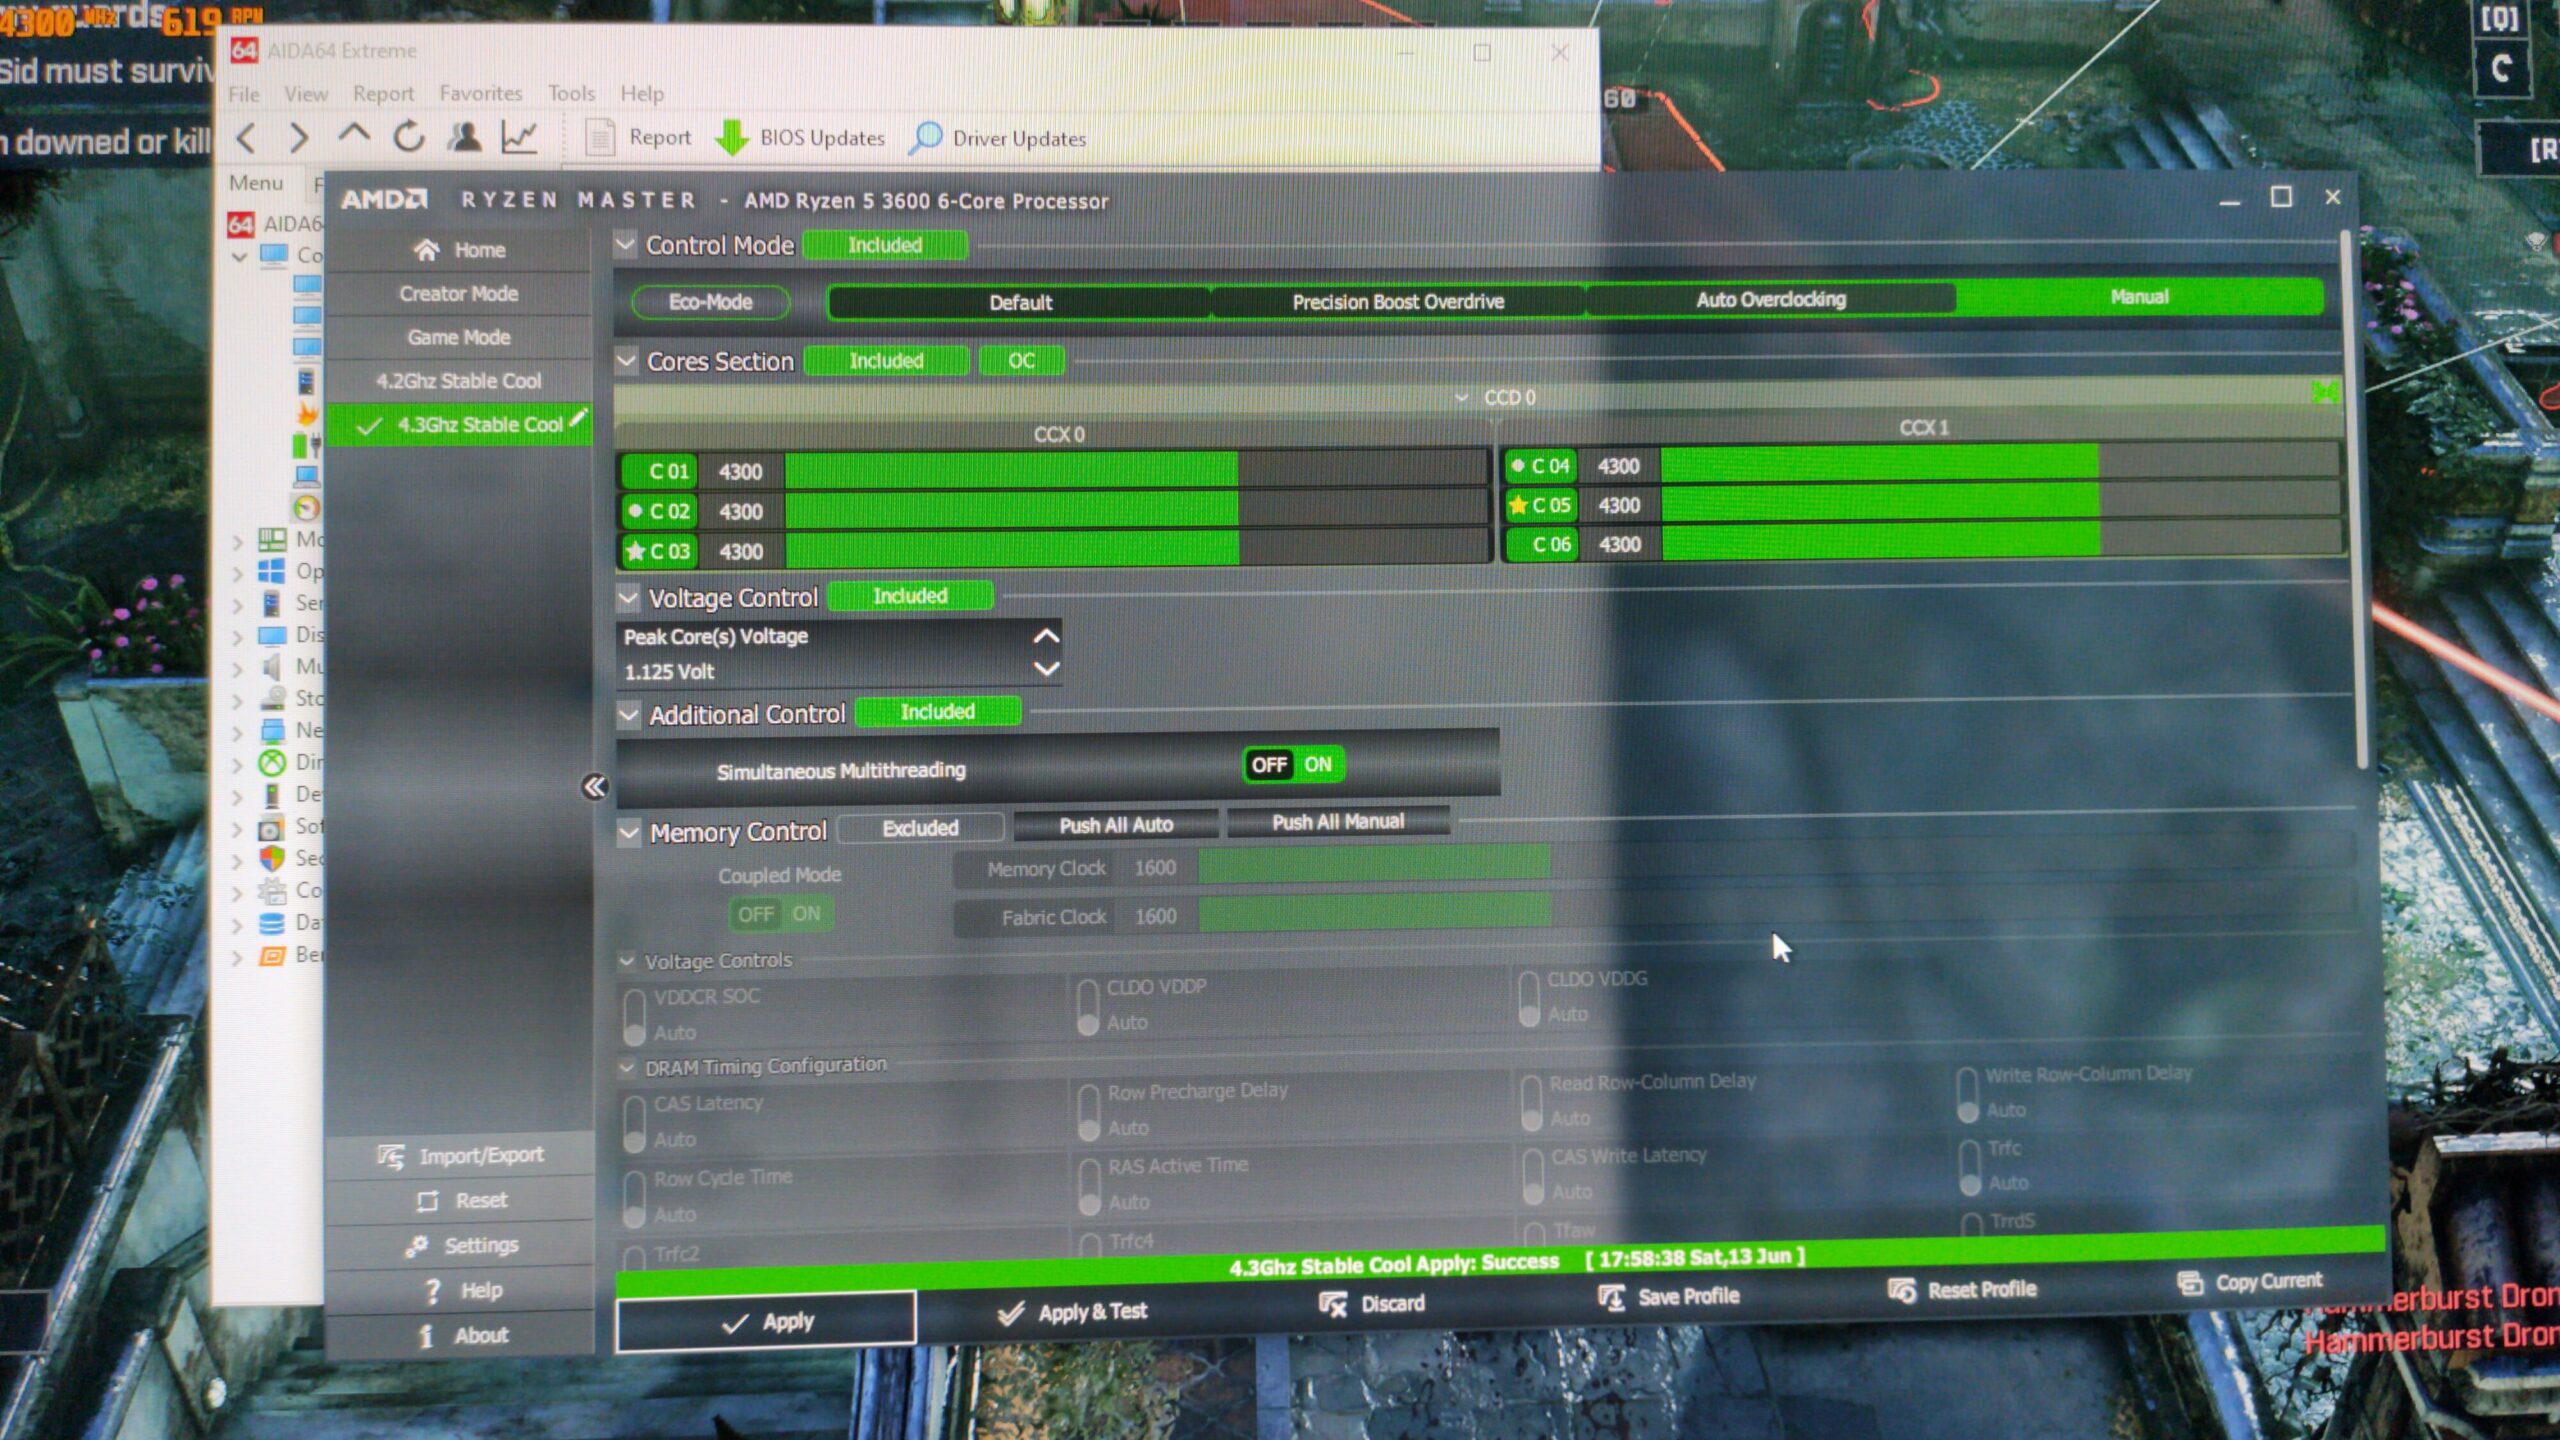This screenshot has width=2560, height=1440.
Task: Expand the first tree node in AIDA64 sidebar
Action: (x=239, y=257)
